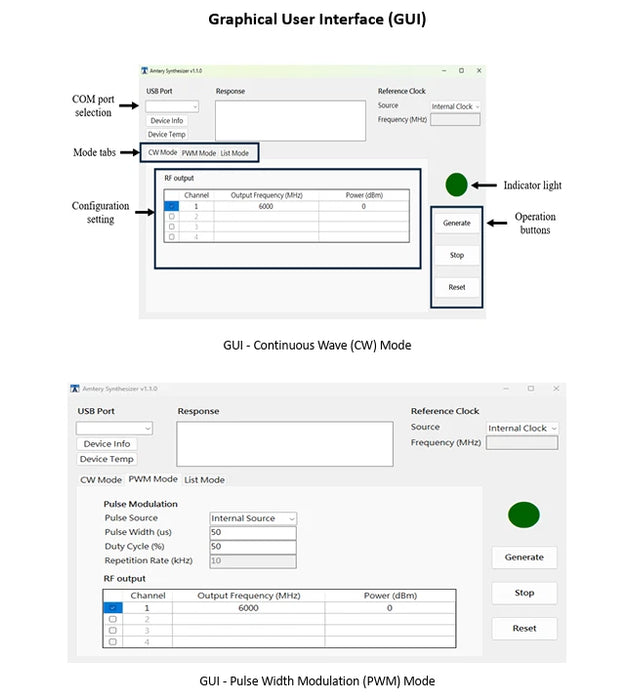Screen dimensions: 630x700
Task: Click Stop button in upper window
Action: pyautogui.click(x=457, y=255)
